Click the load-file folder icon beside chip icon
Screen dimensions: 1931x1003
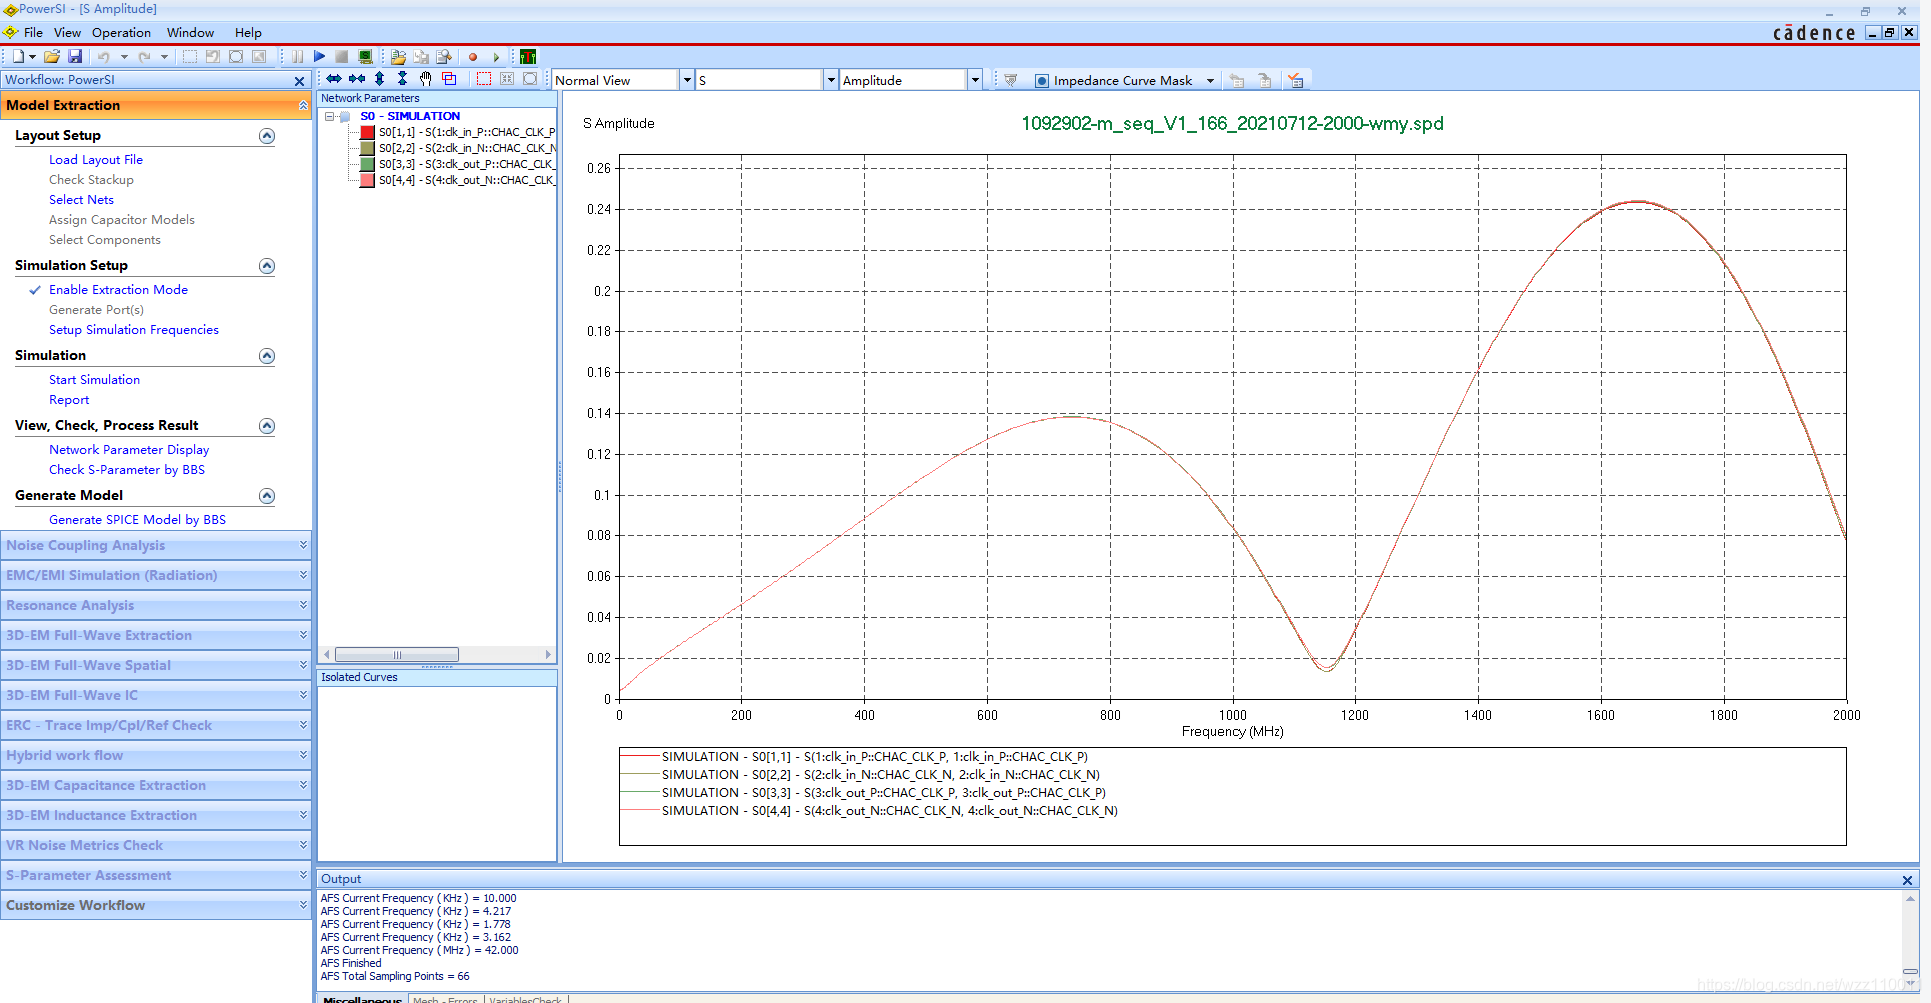pyautogui.click(x=398, y=57)
